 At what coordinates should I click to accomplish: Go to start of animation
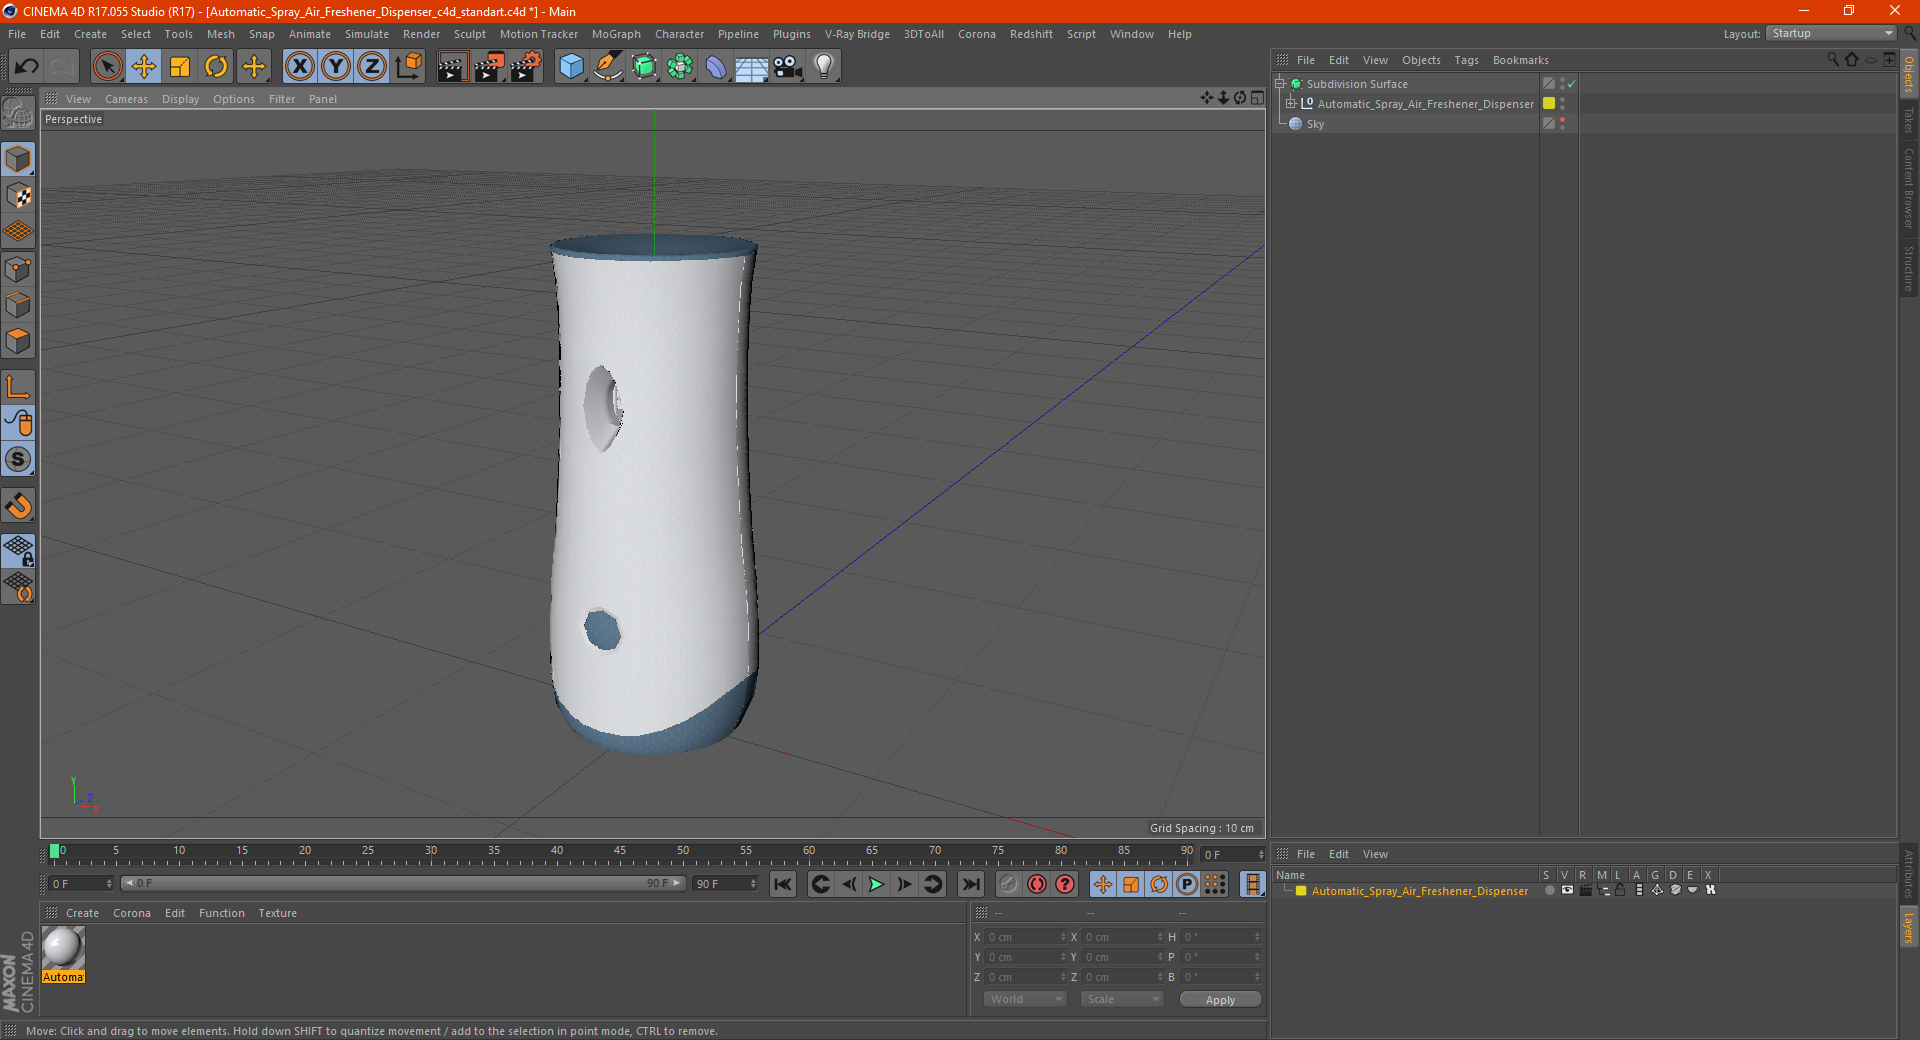pos(783,884)
